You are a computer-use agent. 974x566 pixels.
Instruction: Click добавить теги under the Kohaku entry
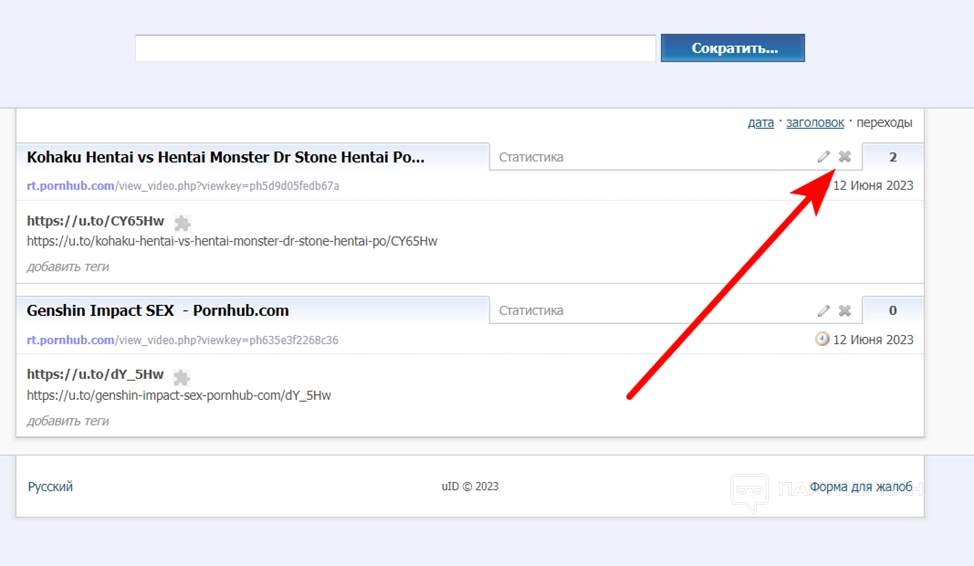(x=68, y=267)
